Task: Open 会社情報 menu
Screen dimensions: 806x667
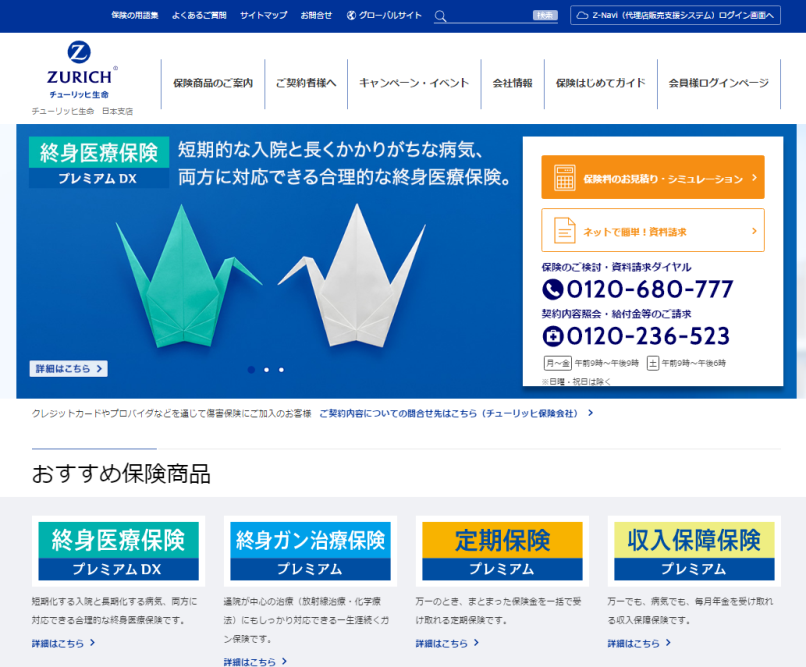Action: coord(512,83)
